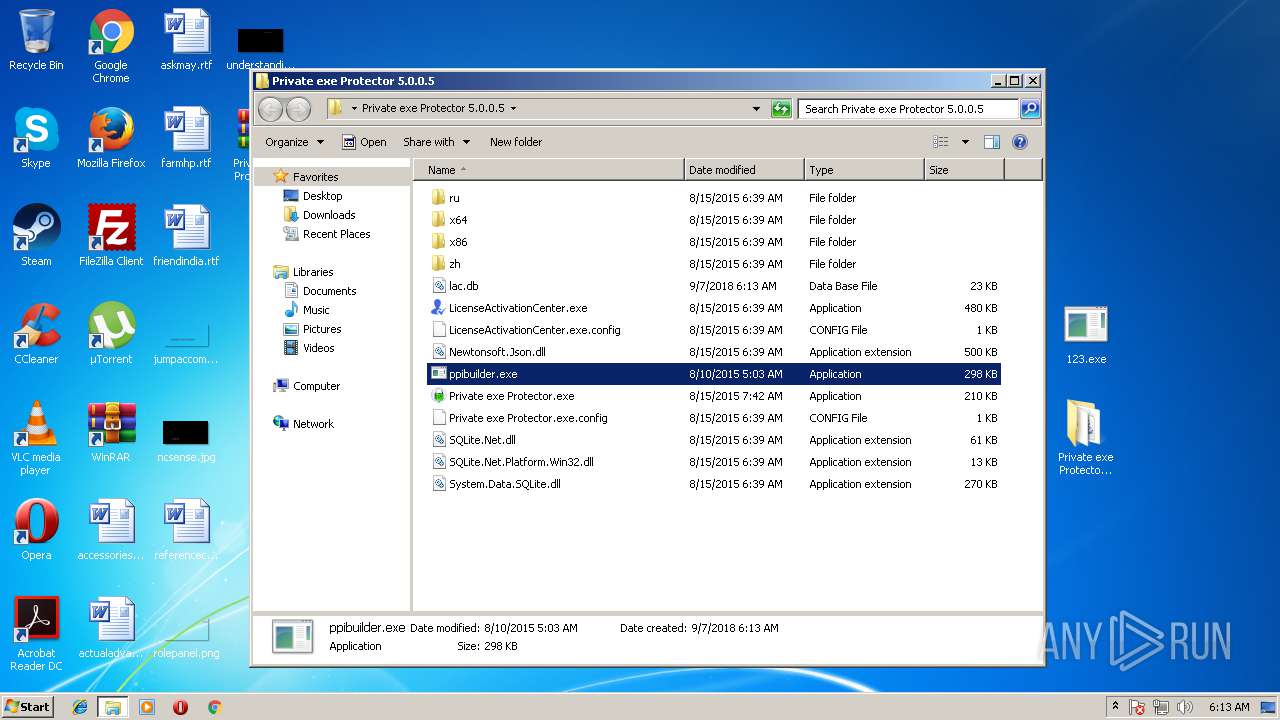Click the Forward navigation arrow
This screenshot has height=720, width=1280.
click(298, 109)
